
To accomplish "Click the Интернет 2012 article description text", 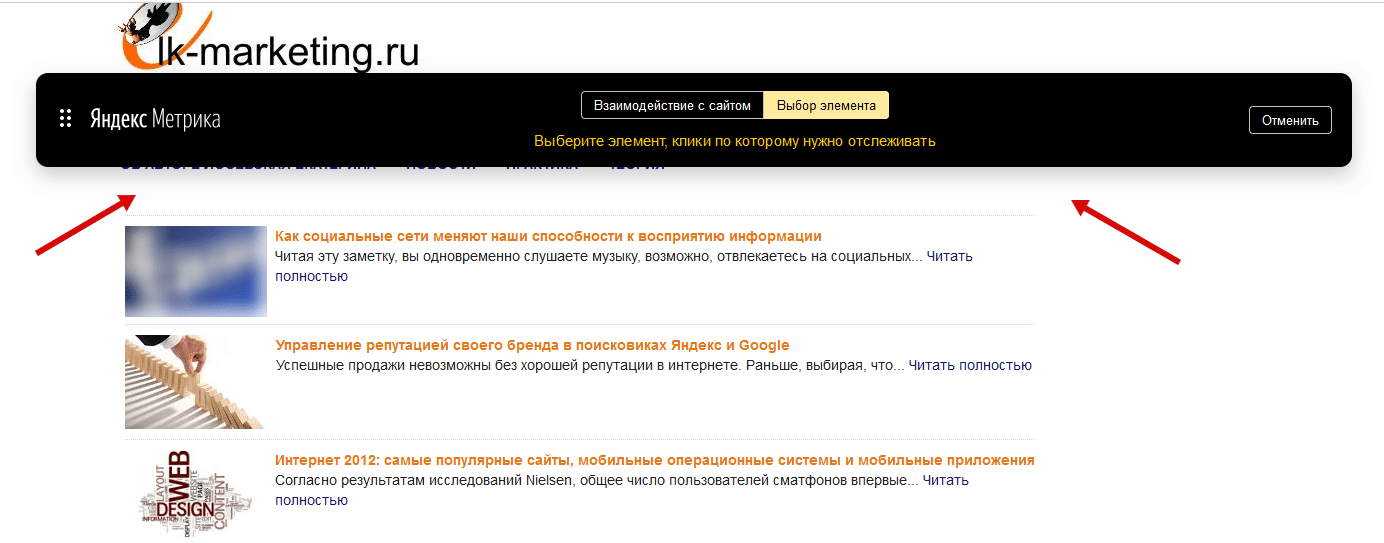I will tap(590, 480).
